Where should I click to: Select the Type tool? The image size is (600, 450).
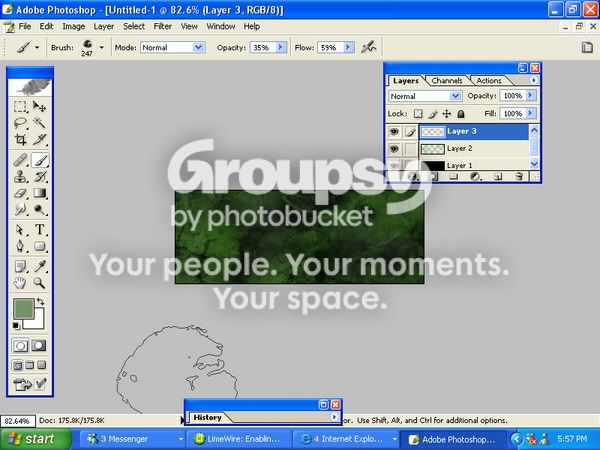(39, 230)
